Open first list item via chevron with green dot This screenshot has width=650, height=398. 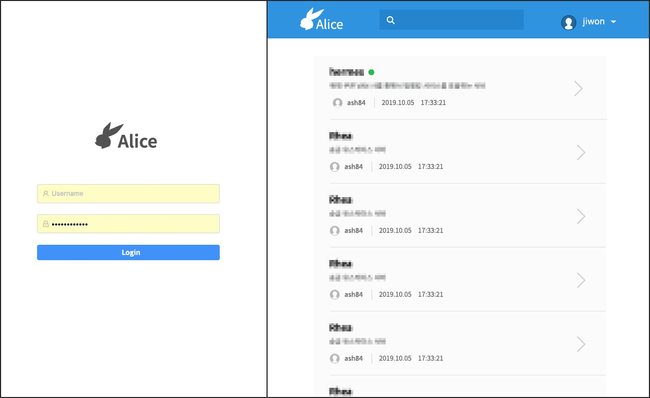point(578,88)
